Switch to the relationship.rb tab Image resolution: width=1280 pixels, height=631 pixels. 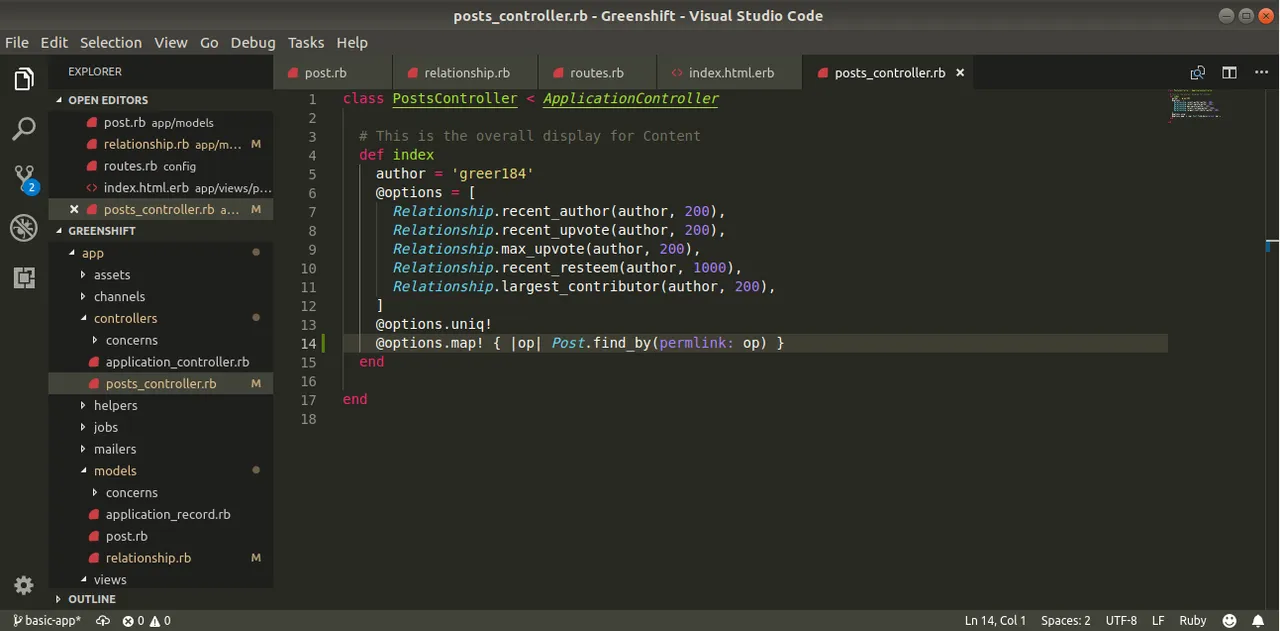465,73
